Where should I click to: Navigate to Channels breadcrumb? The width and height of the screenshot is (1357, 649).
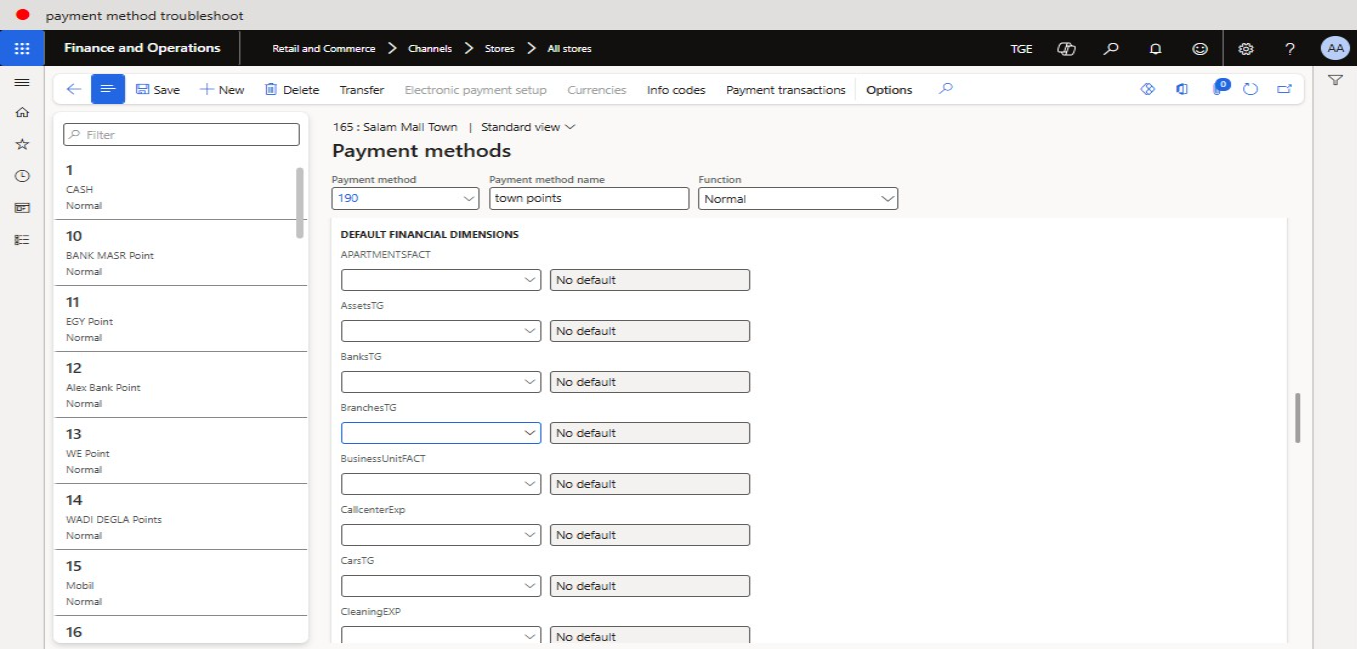coord(428,48)
